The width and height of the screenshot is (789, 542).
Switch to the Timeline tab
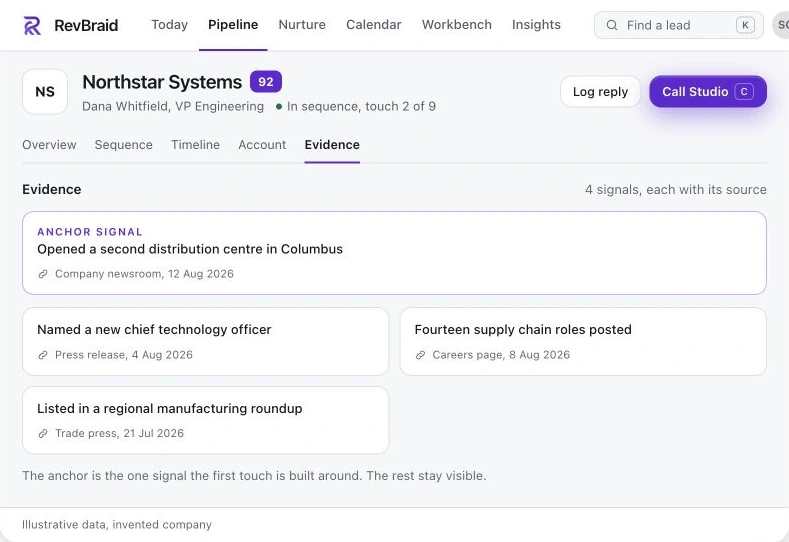[x=195, y=145]
